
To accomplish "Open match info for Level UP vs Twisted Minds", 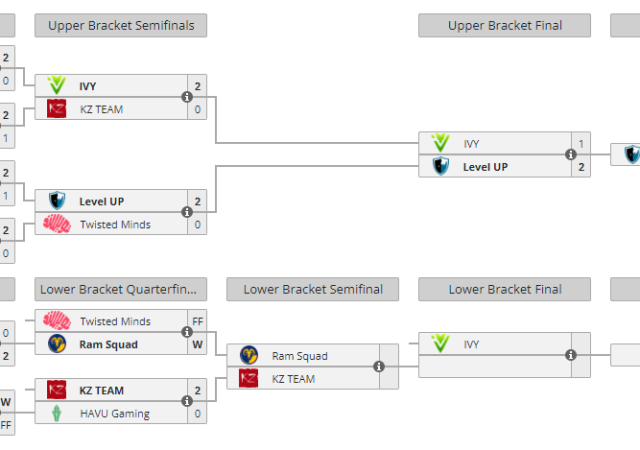I will tap(187, 212).
